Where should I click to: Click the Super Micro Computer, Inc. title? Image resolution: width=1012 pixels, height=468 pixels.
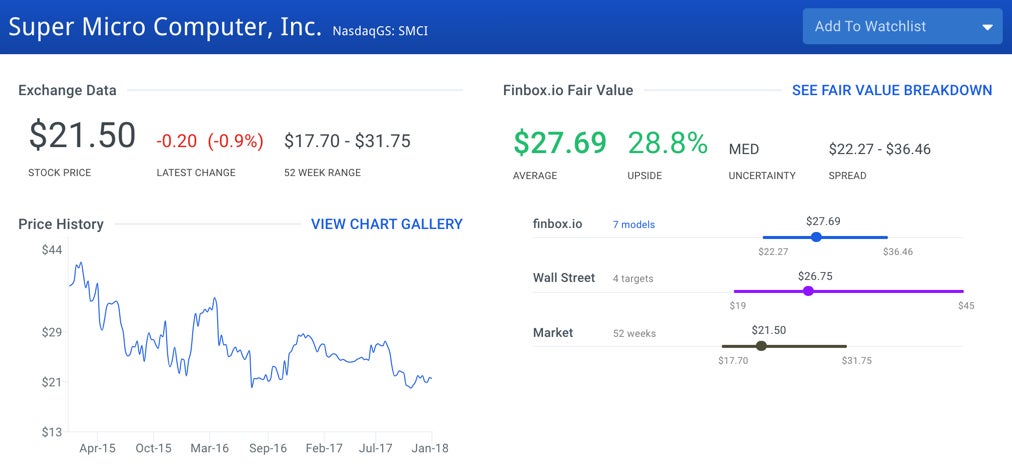click(x=165, y=26)
